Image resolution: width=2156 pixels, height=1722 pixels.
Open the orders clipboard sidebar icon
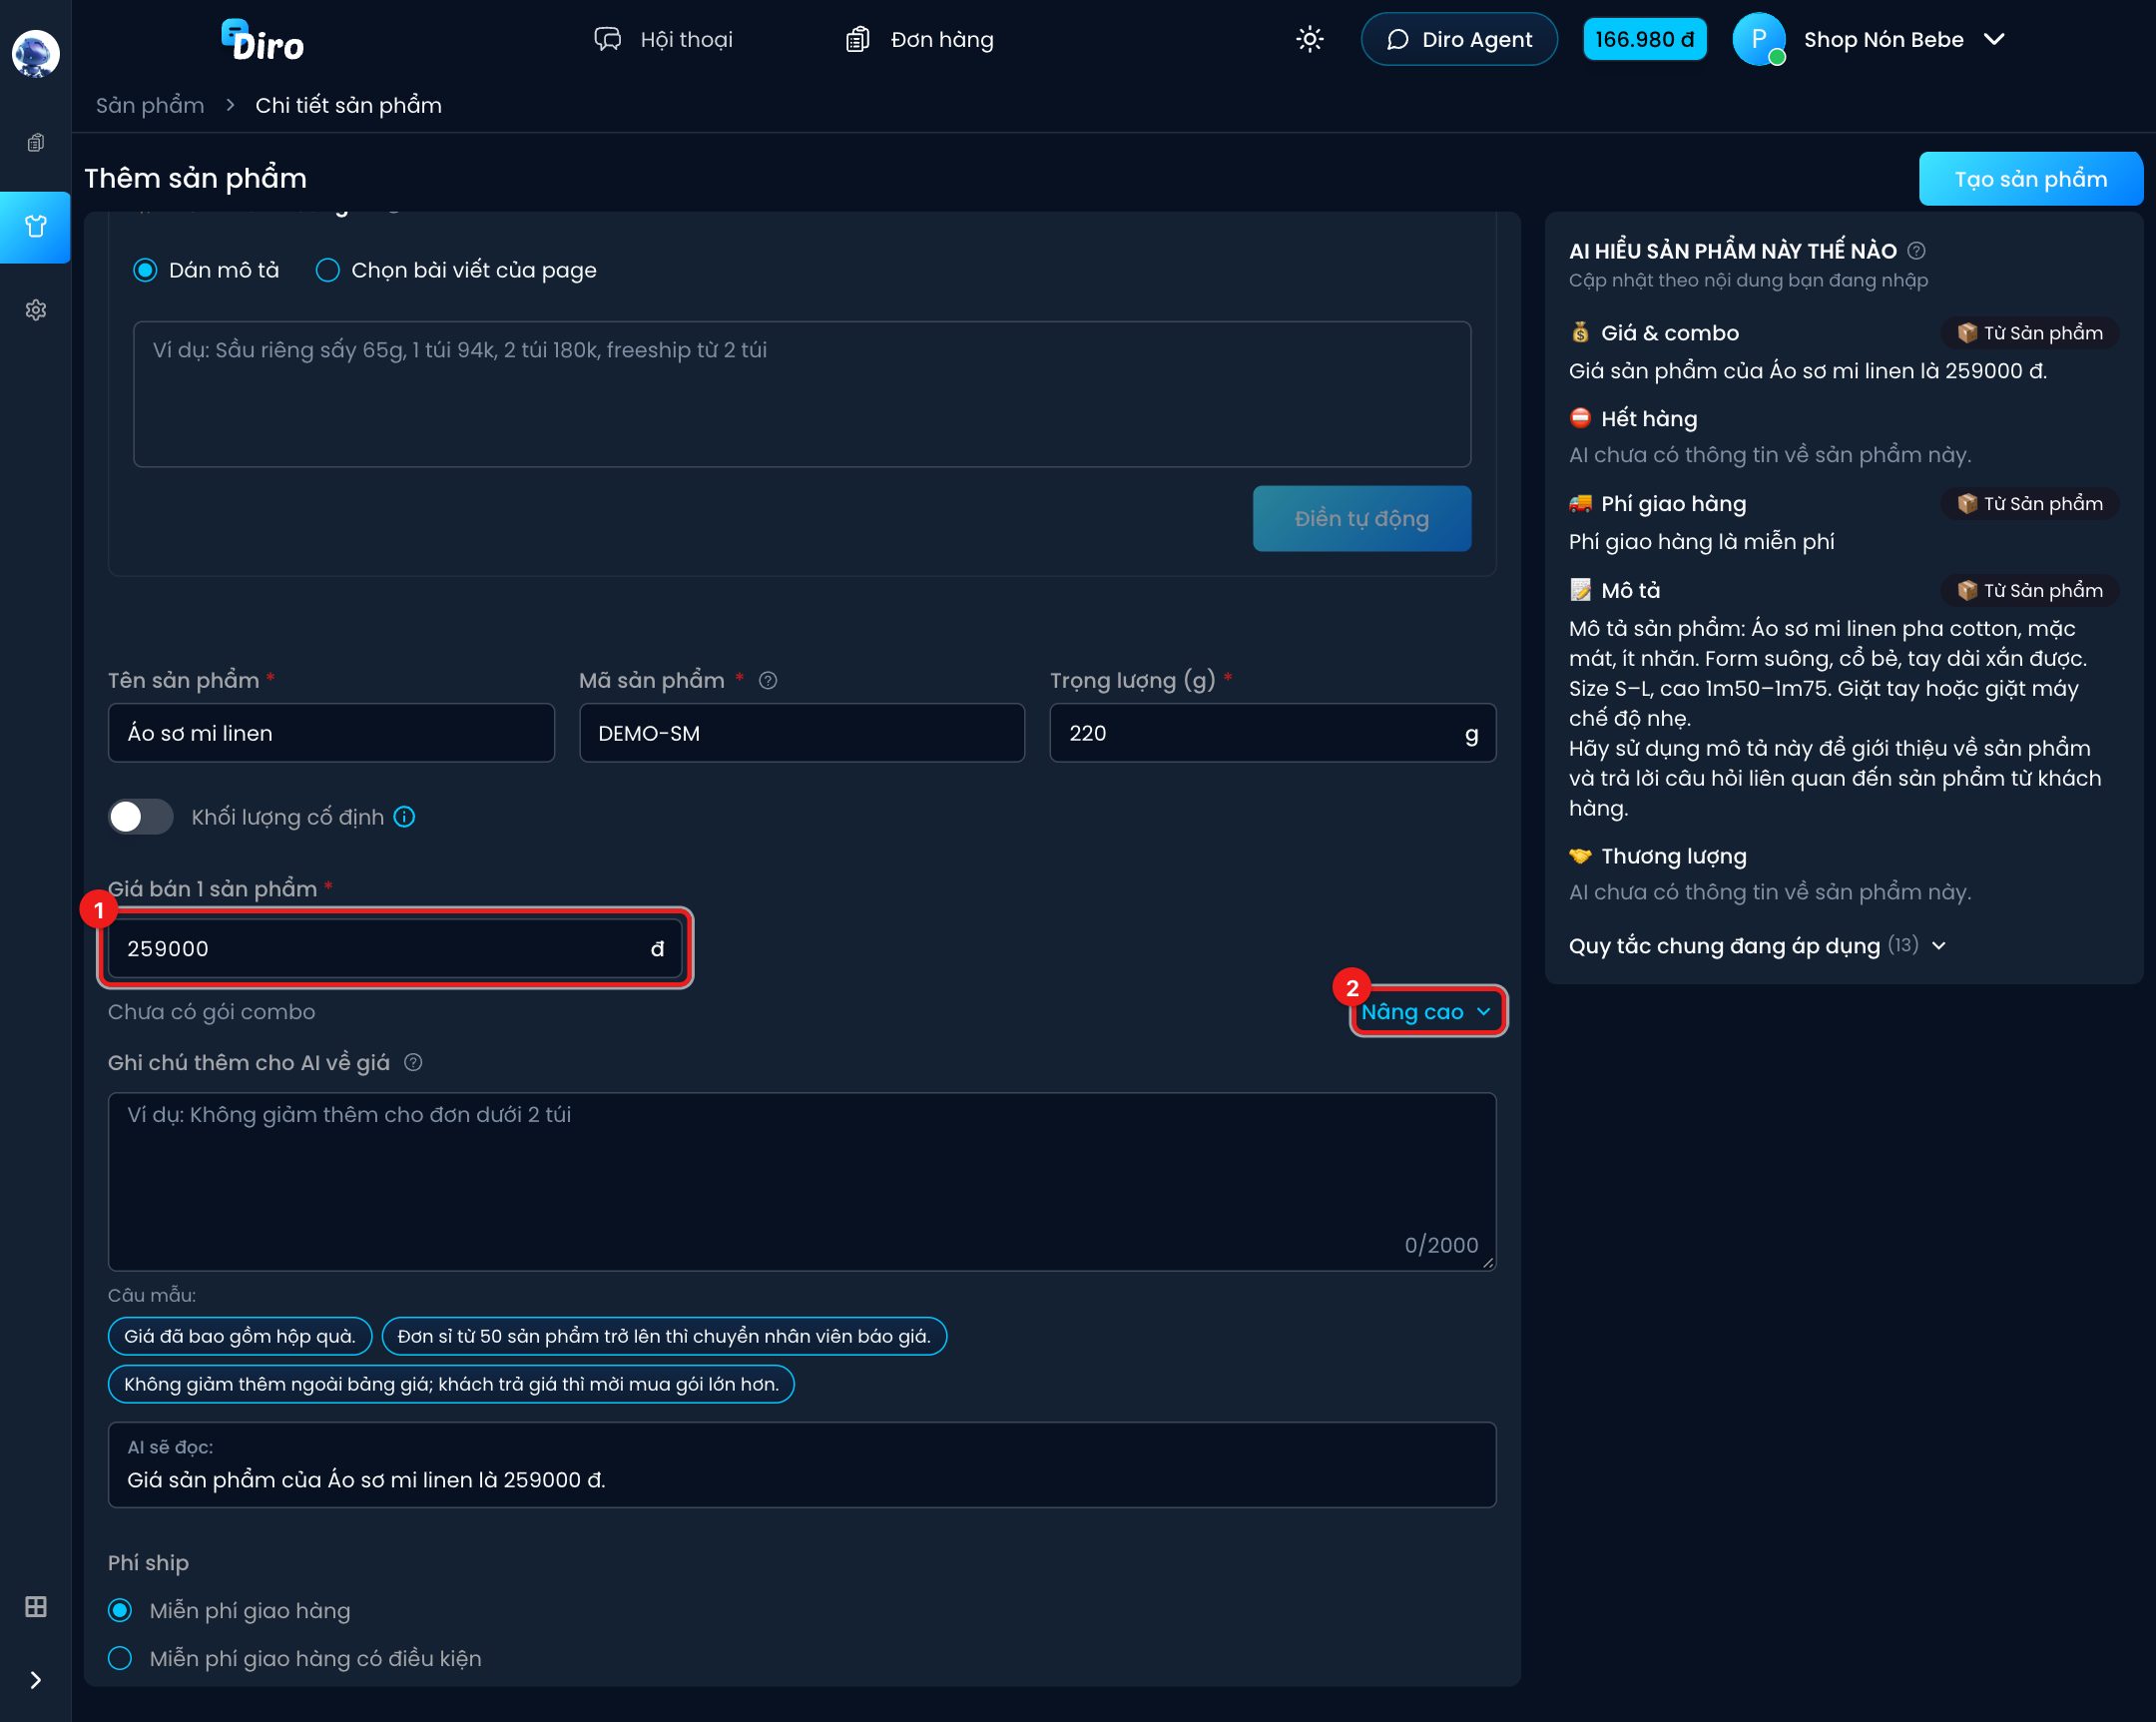[x=36, y=142]
